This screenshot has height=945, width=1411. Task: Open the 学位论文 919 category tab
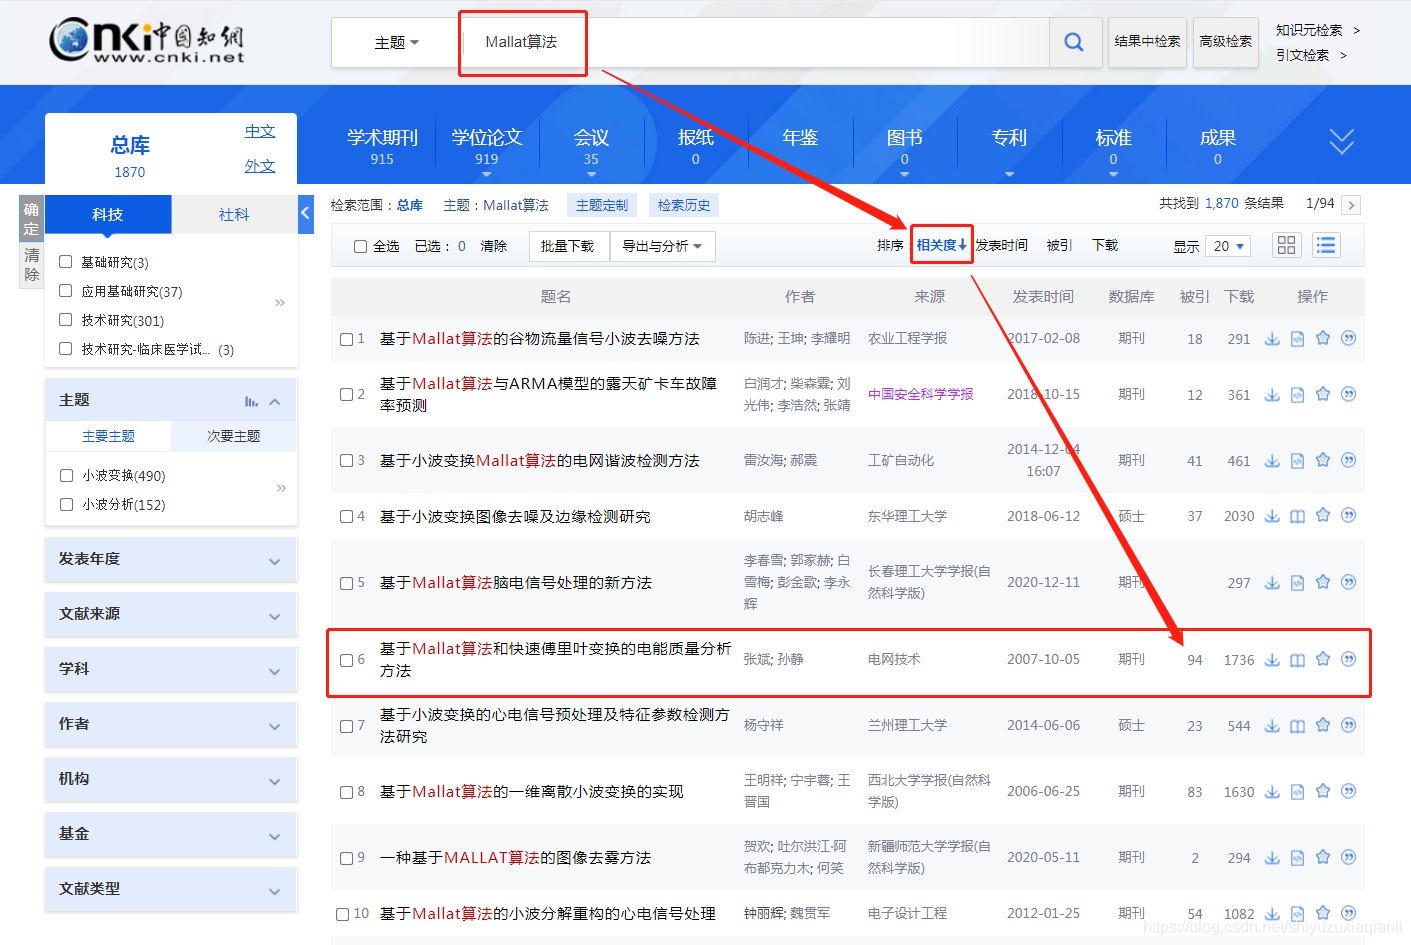487,145
